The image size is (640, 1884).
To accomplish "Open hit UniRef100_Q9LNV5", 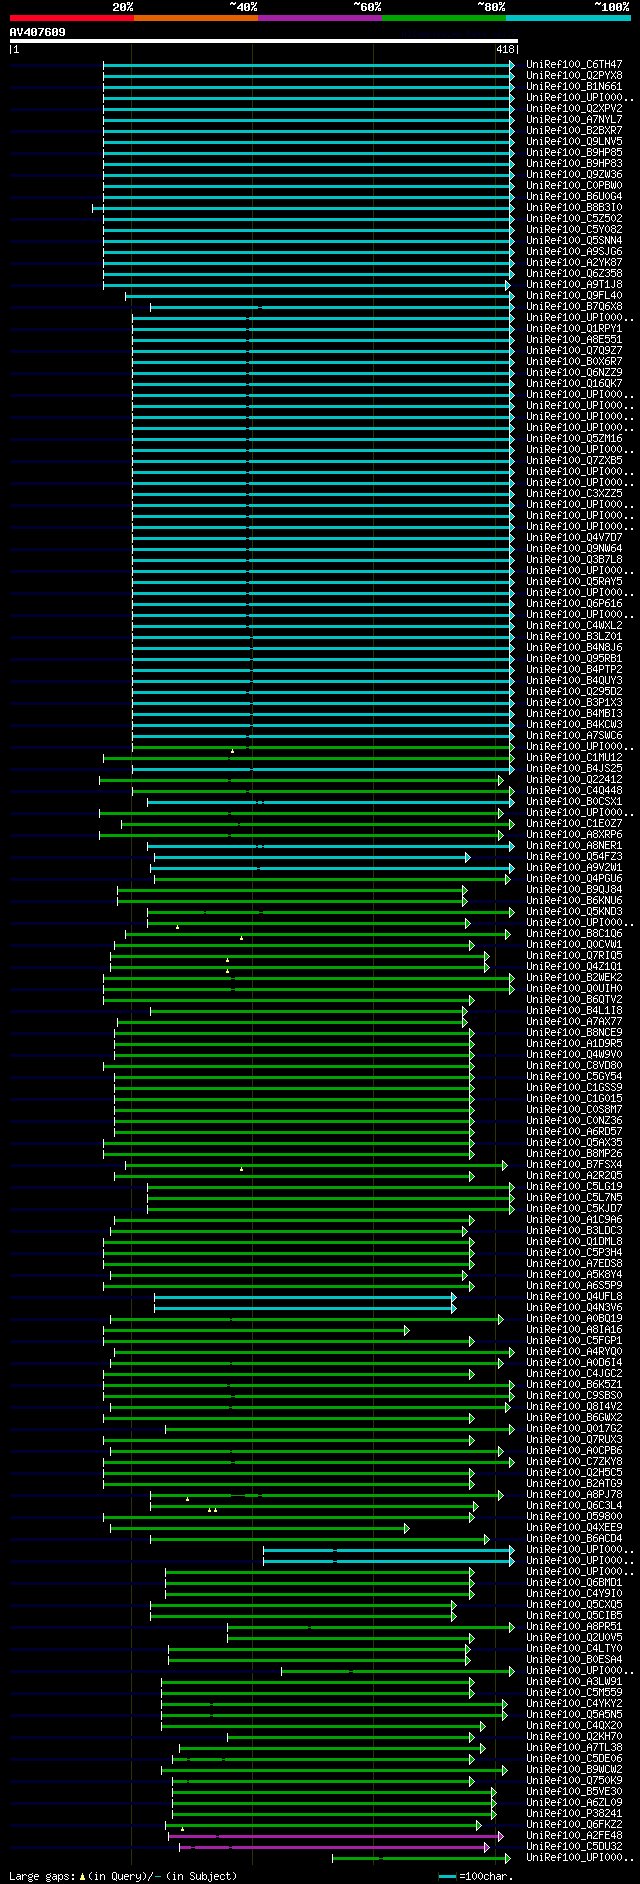I will pyautogui.click(x=574, y=141).
